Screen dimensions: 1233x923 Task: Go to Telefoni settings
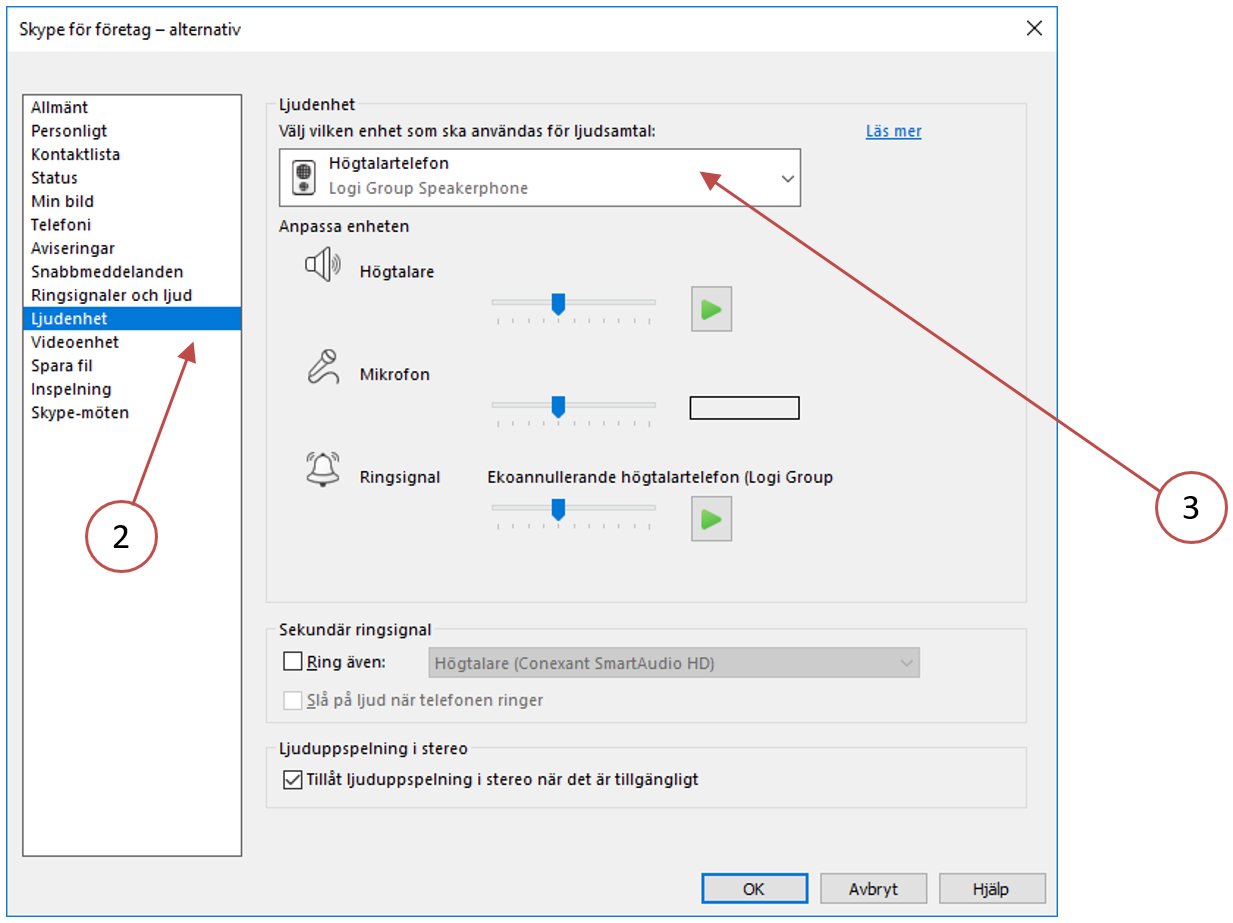[132, 225]
